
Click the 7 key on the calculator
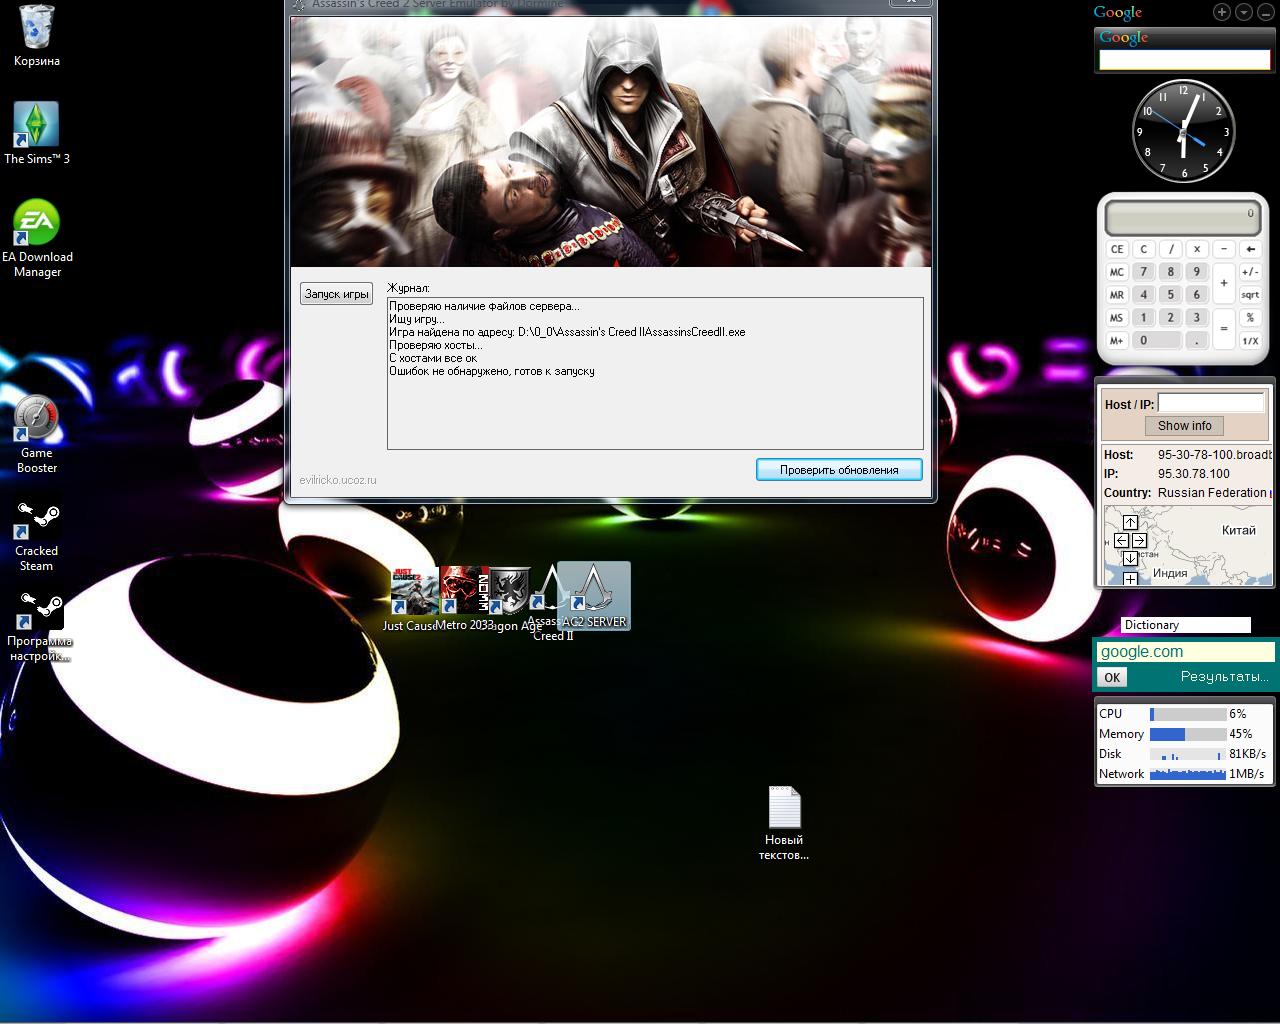[1144, 272]
